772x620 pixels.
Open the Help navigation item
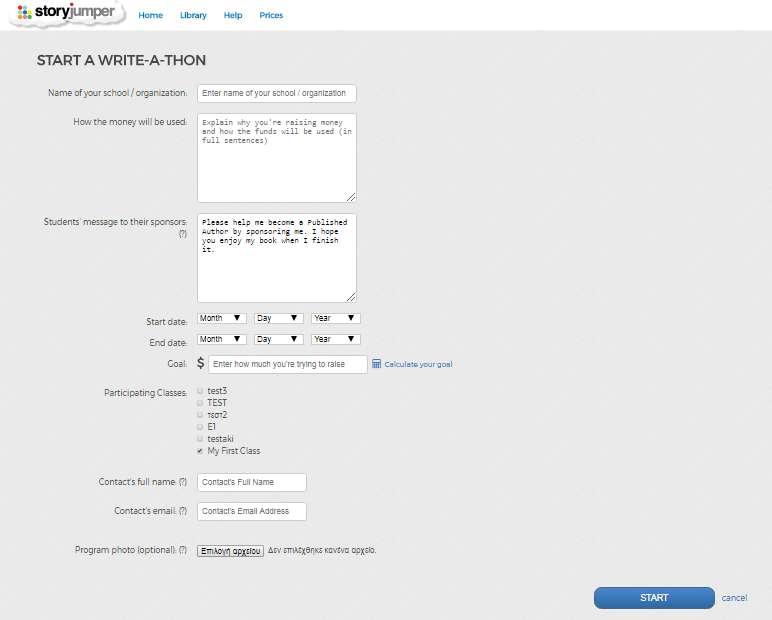233,15
